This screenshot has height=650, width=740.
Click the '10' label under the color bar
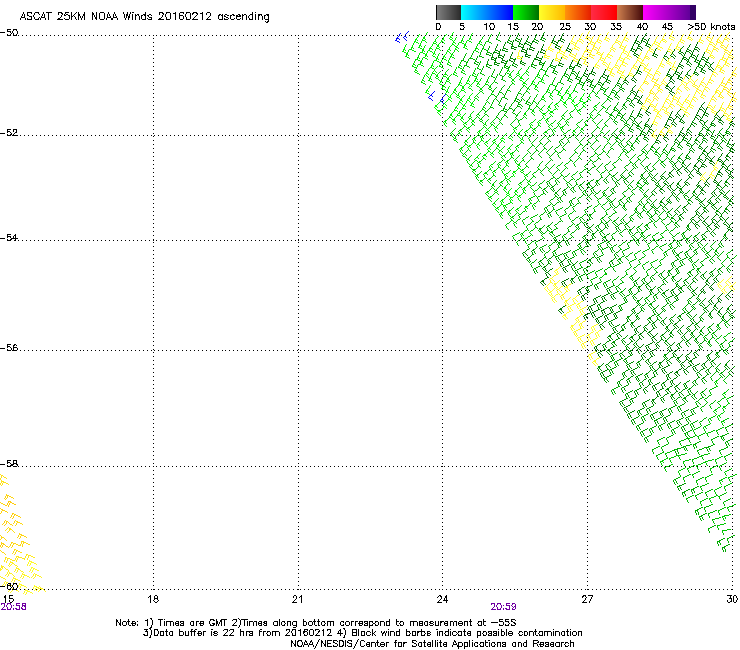489,27
